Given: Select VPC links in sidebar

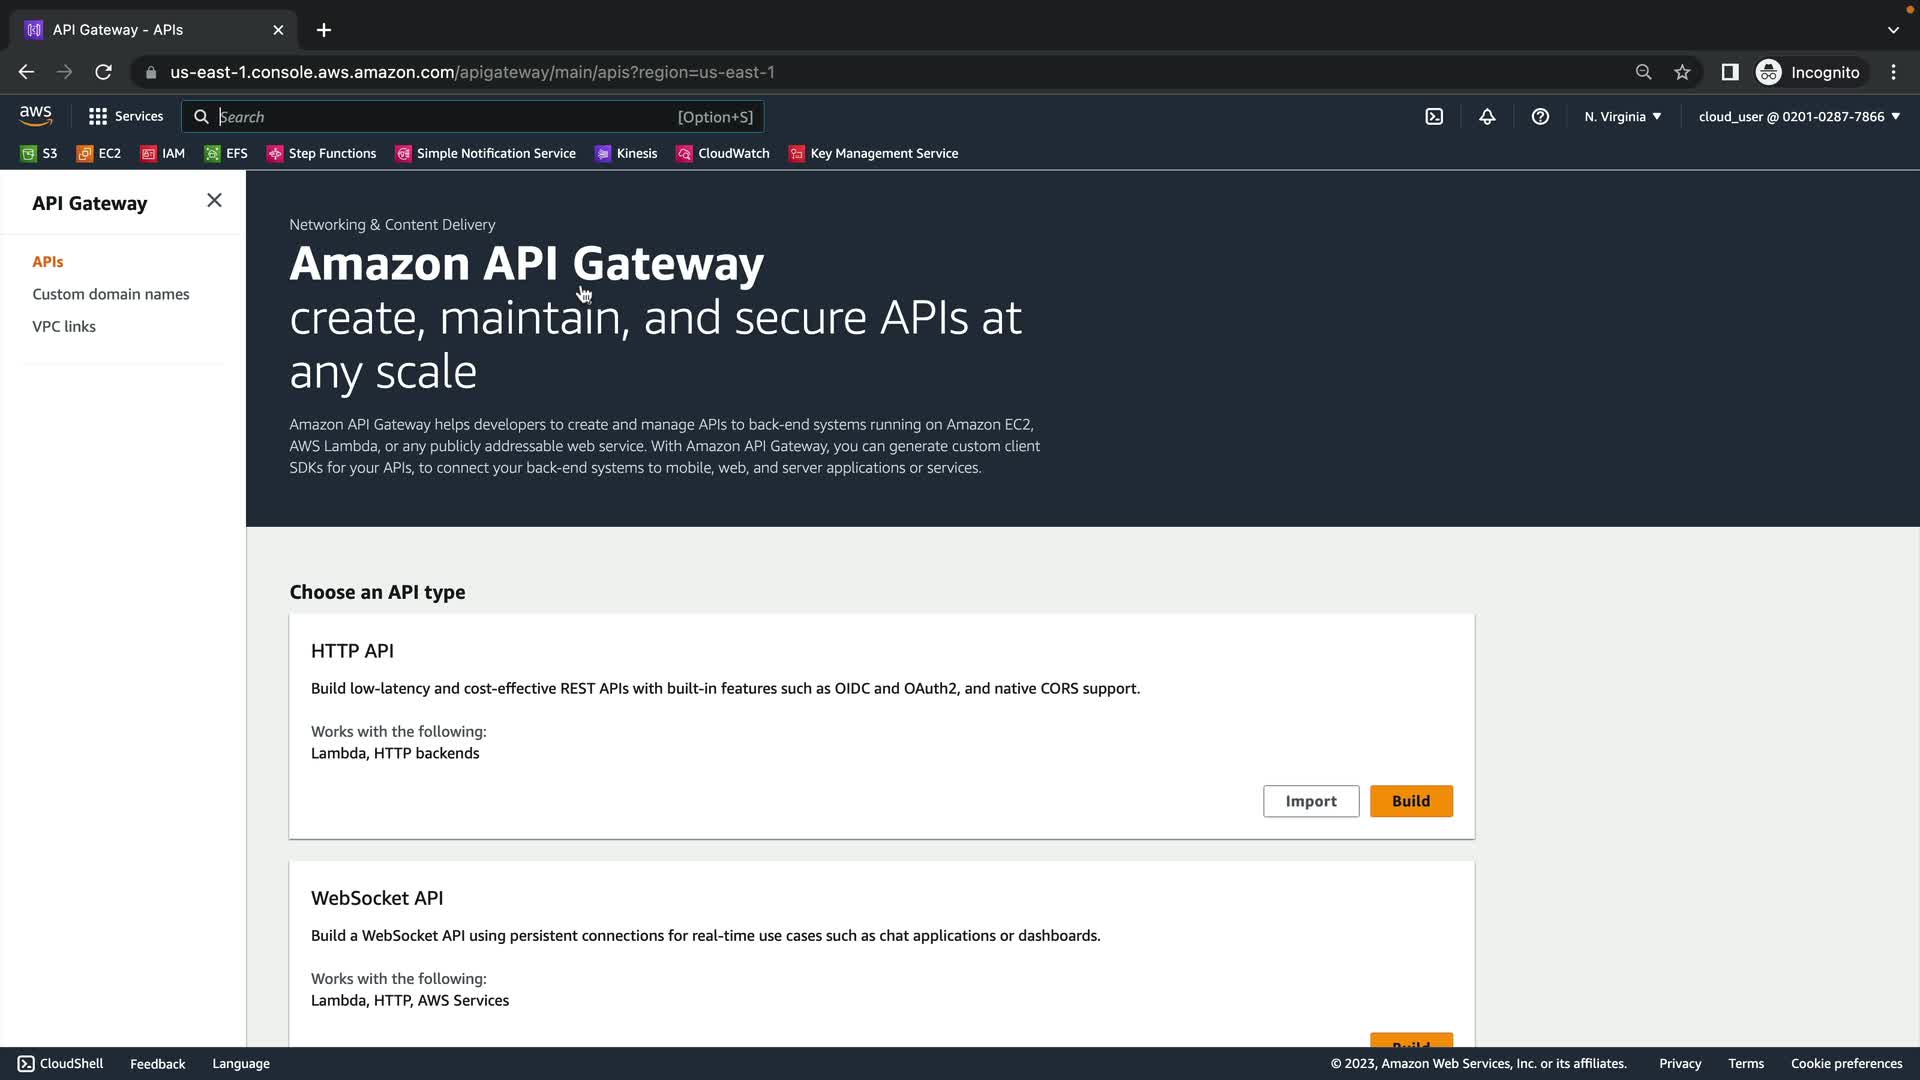Looking at the screenshot, I should (64, 326).
